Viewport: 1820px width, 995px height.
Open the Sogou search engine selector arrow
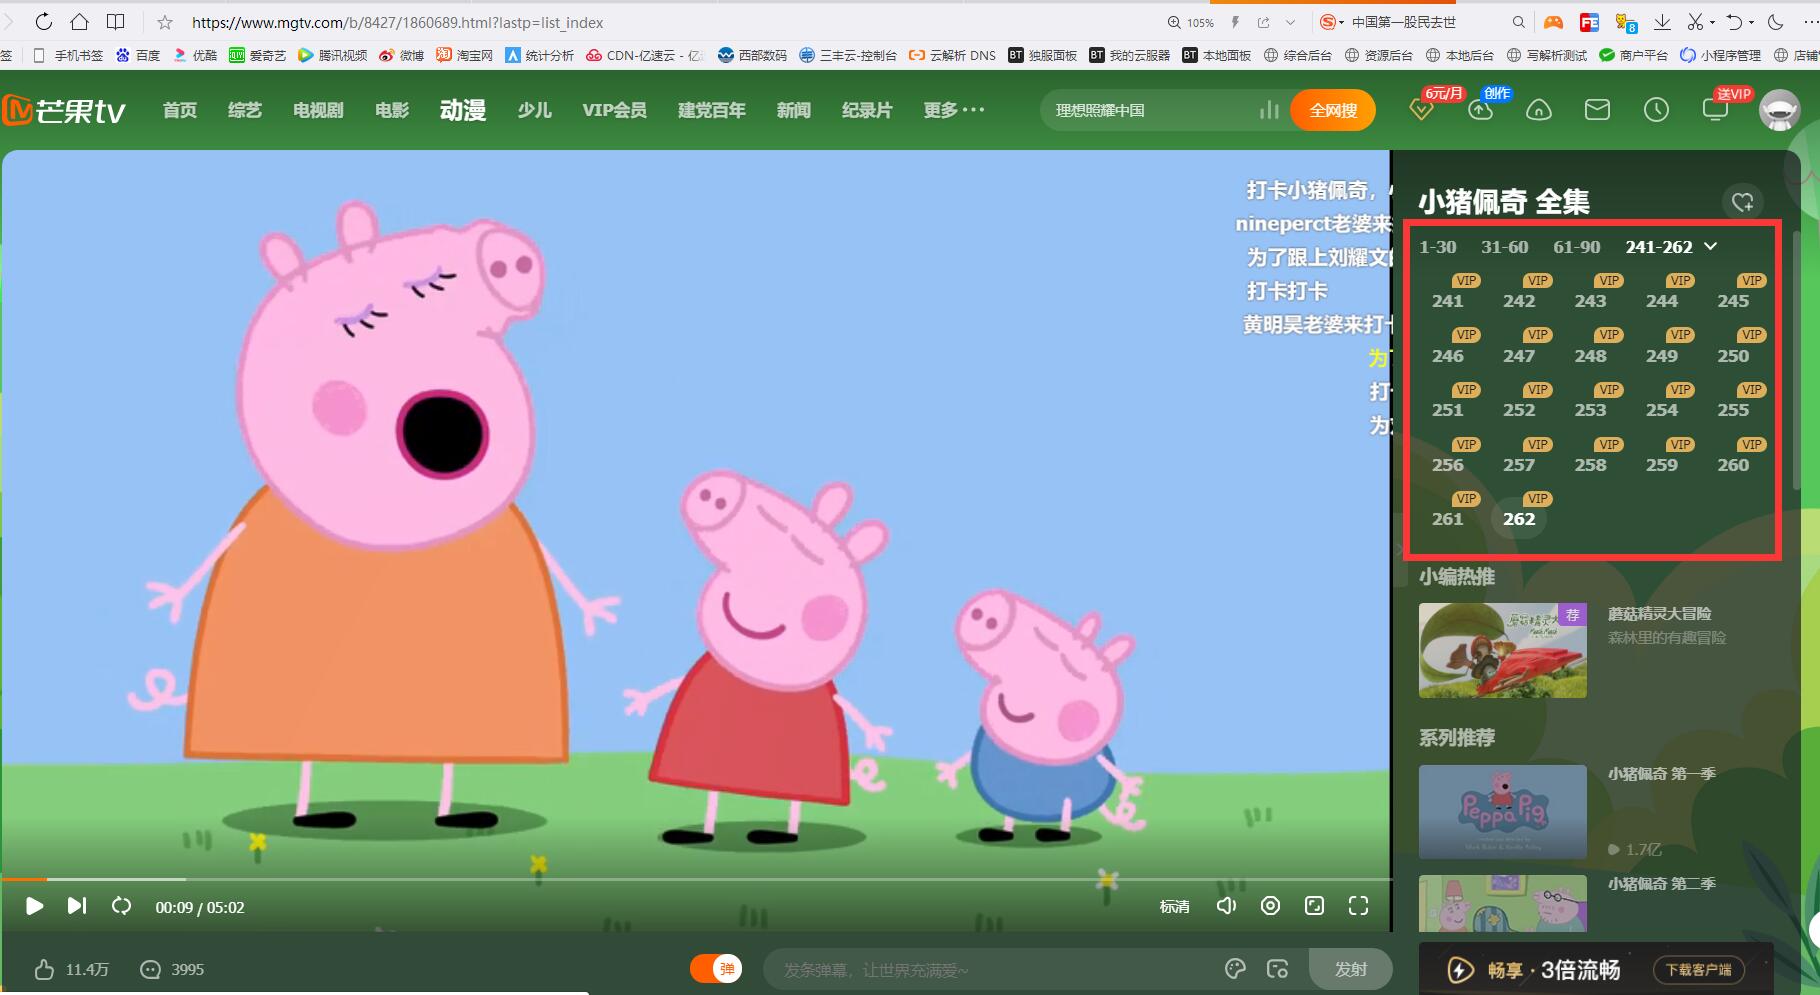click(1341, 22)
